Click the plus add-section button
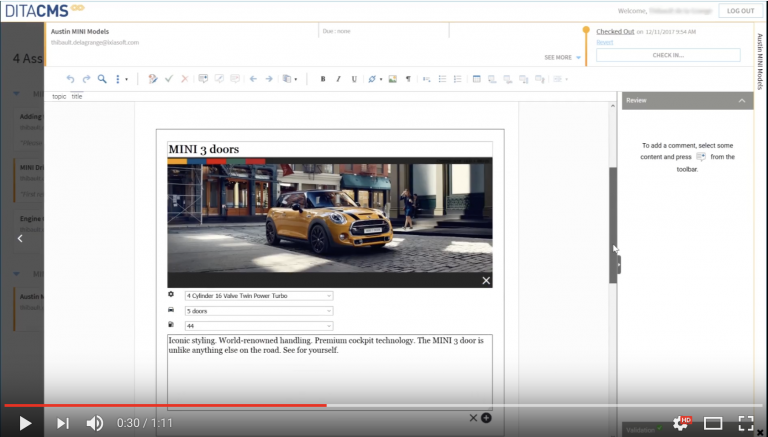 tap(486, 418)
